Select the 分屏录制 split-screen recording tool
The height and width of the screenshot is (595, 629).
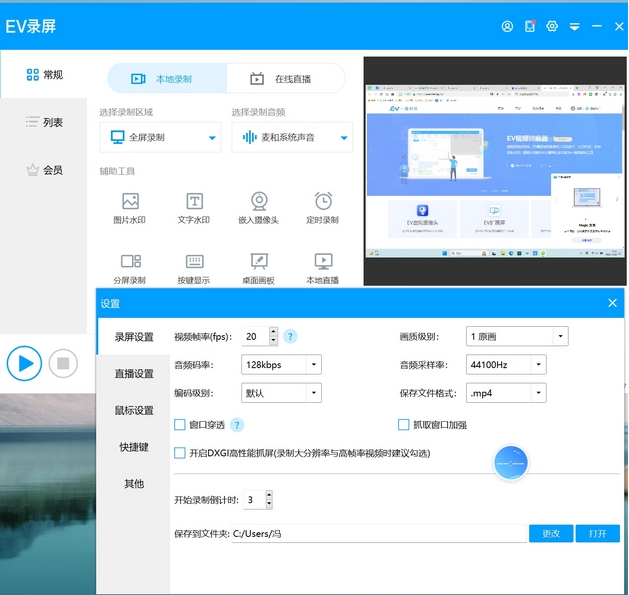click(130, 268)
